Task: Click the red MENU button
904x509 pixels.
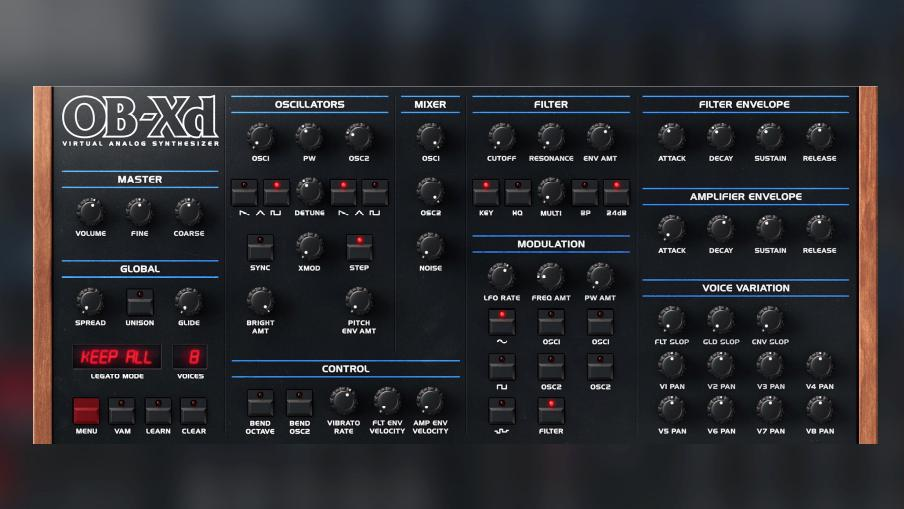Action: pos(86,410)
